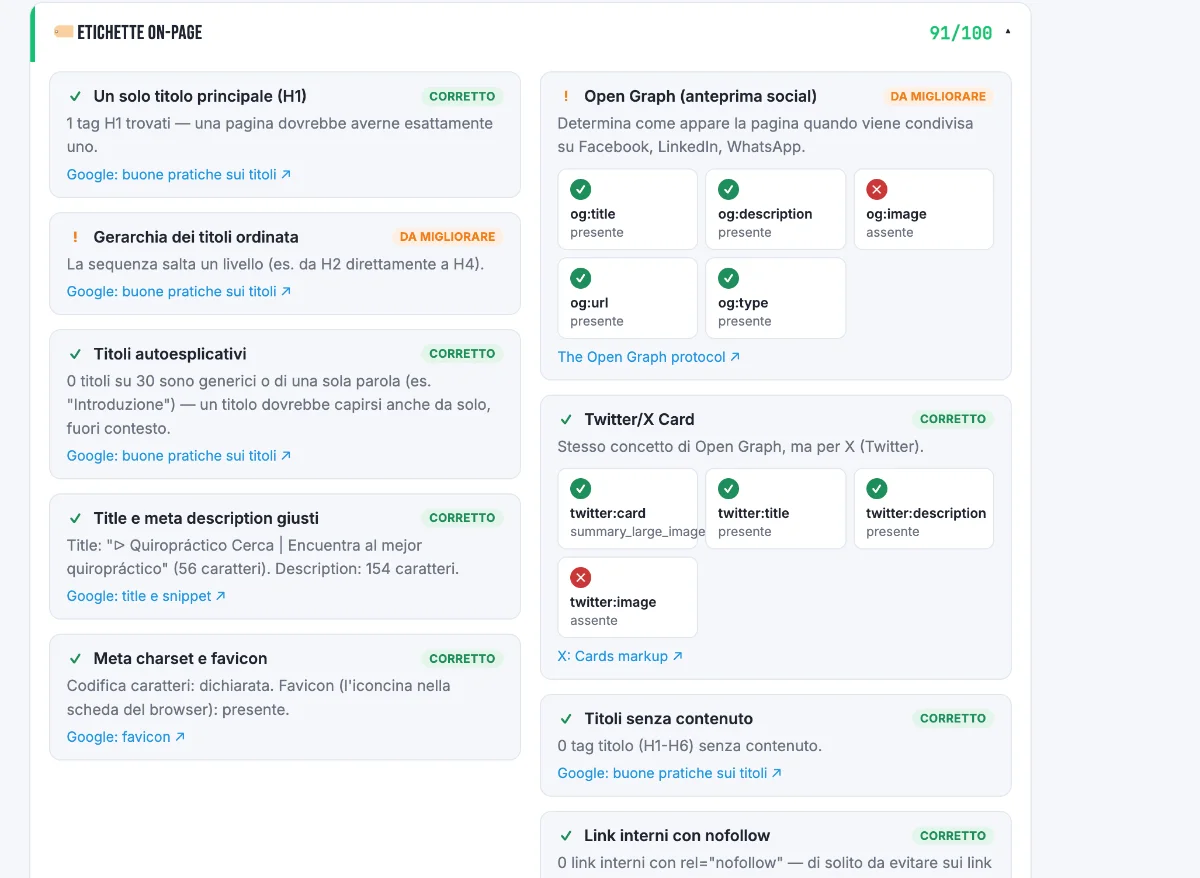Click the warning icon next to Gerarchia dei titoli ordinata

pos(75,237)
